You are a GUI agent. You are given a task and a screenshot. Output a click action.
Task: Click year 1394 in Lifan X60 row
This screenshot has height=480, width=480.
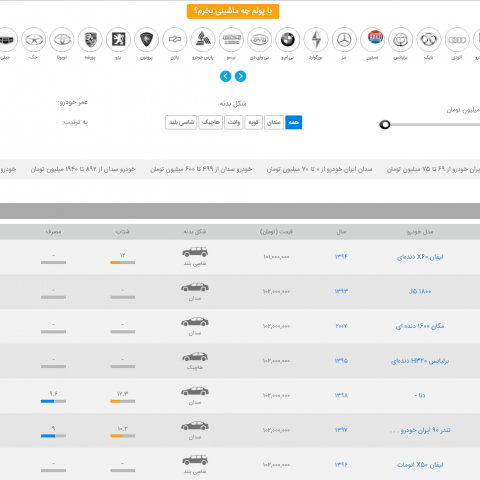341,257
